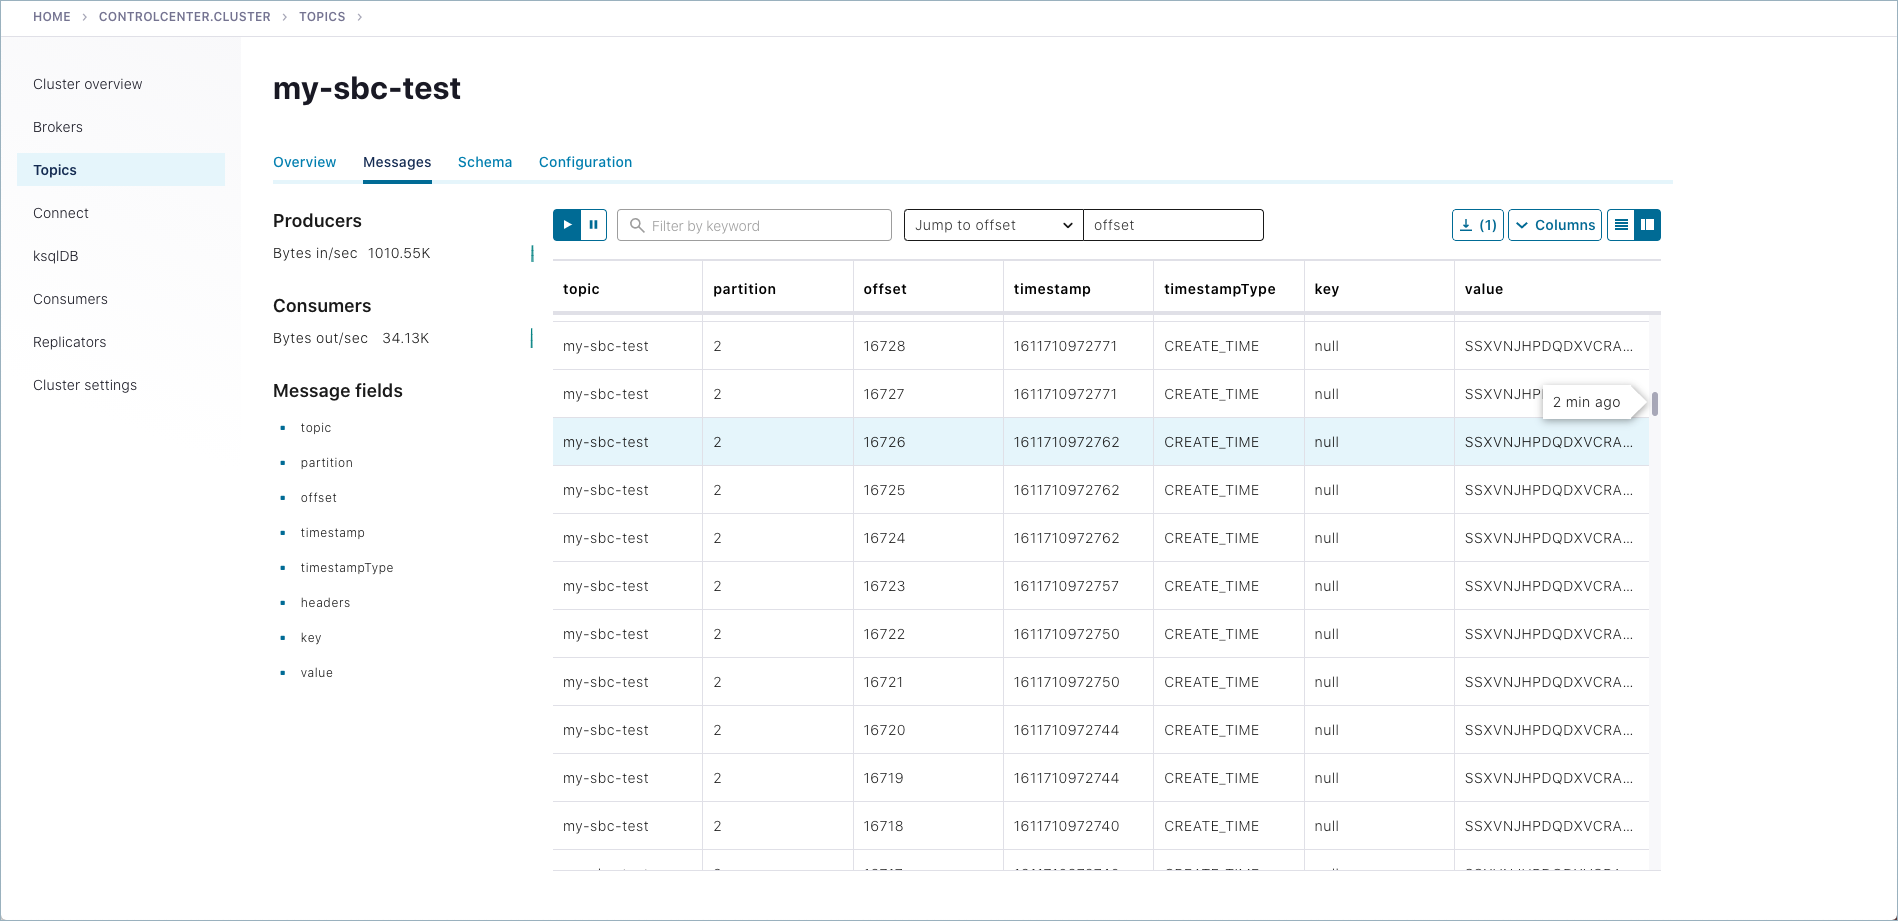This screenshot has height=921, width=1898.
Task: Click the search magnifier icon in the filter
Action: click(x=637, y=225)
